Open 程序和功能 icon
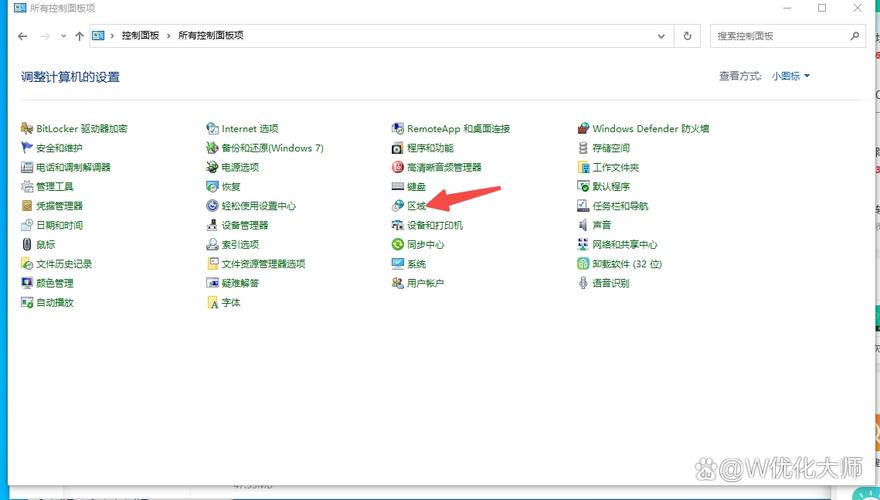Image resolution: width=880 pixels, height=500 pixels. (398, 148)
